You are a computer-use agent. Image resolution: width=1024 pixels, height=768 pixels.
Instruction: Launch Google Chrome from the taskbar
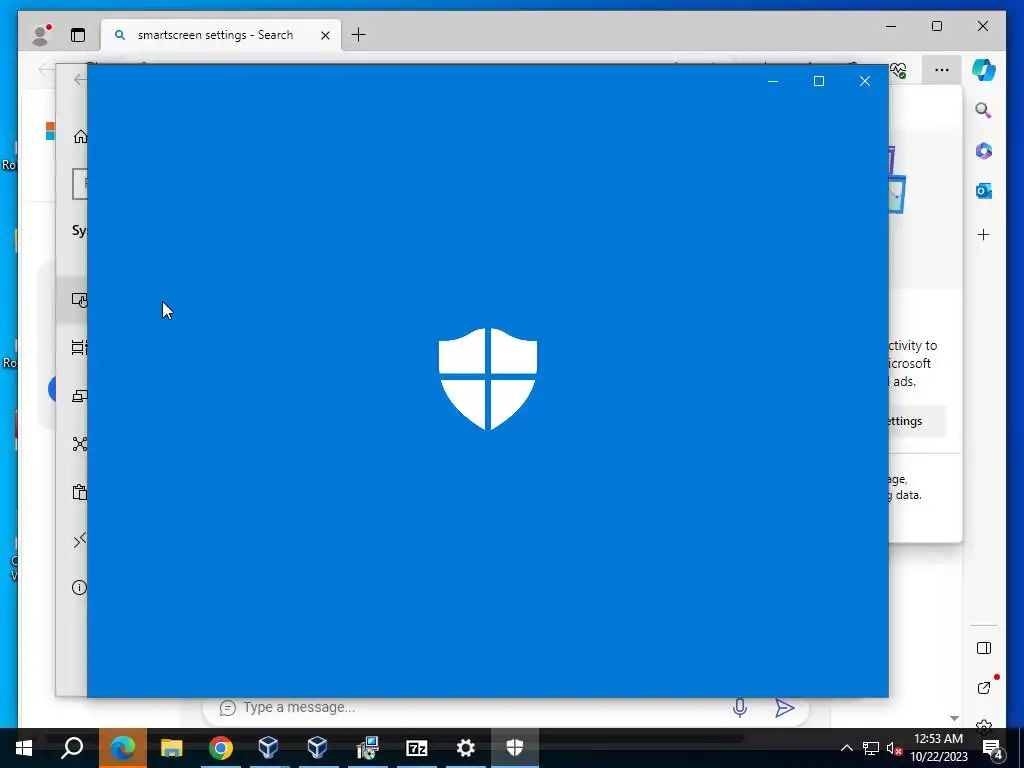click(x=221, y=748)
